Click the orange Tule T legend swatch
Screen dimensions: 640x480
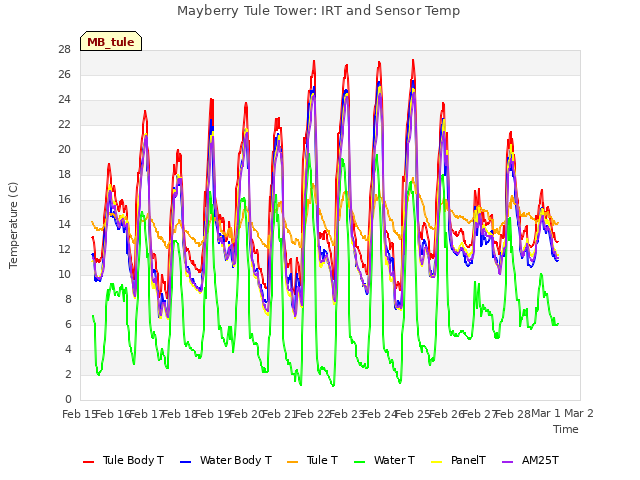(x=293, y=462)
